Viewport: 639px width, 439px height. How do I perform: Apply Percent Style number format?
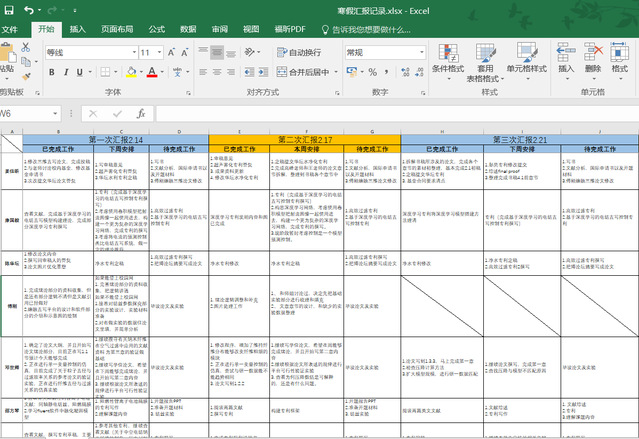[x=374, y=72]
